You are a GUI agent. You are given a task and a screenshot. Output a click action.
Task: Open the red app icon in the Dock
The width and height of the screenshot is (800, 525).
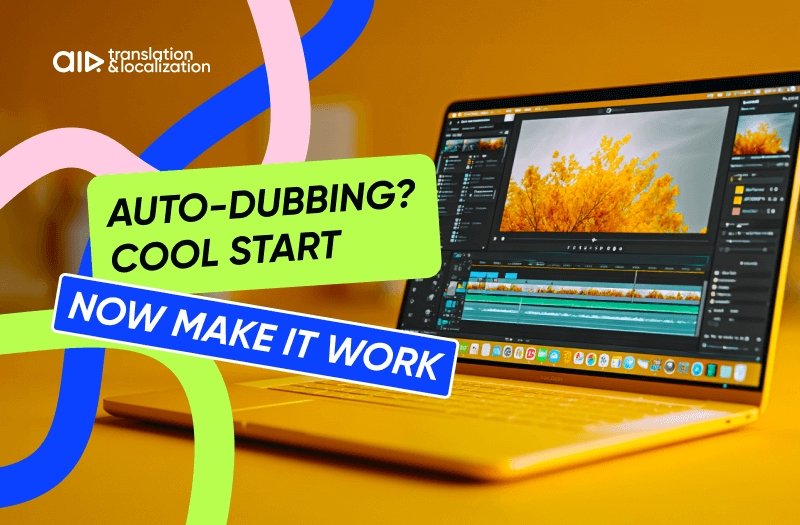coord(530,354)
